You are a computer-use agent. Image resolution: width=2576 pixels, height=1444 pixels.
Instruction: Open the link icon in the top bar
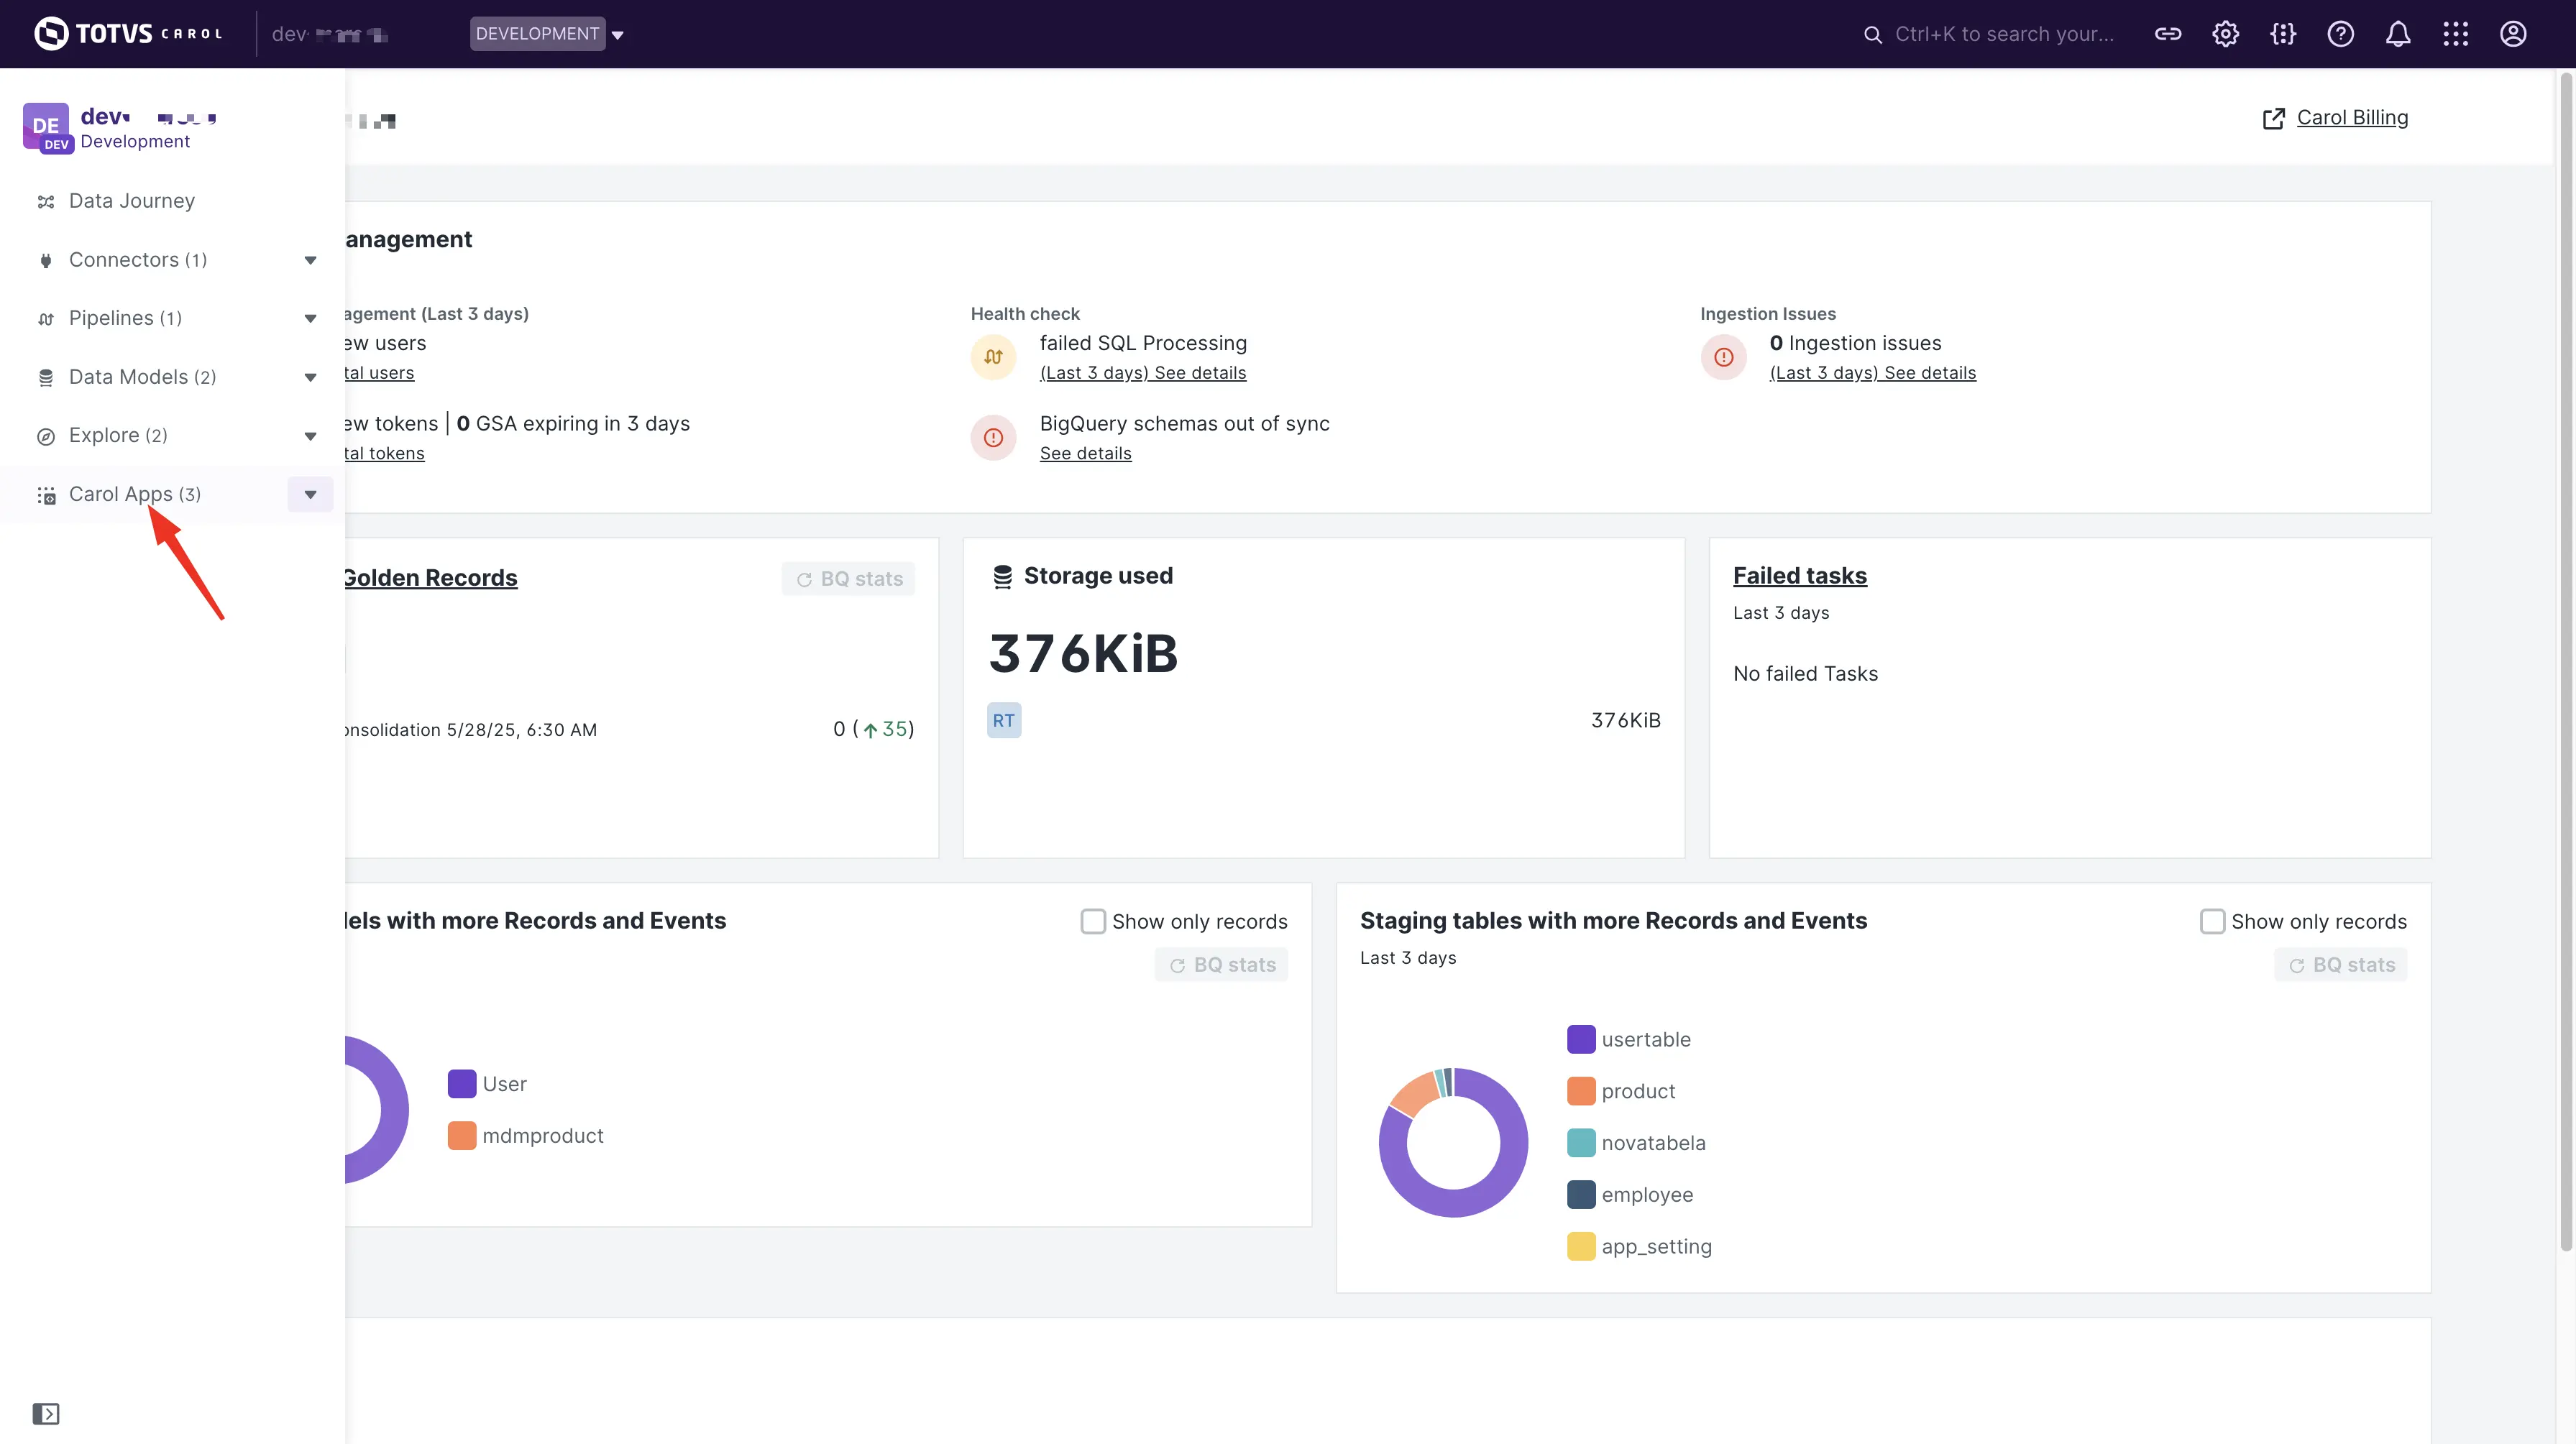click(x=2167, y=34)
